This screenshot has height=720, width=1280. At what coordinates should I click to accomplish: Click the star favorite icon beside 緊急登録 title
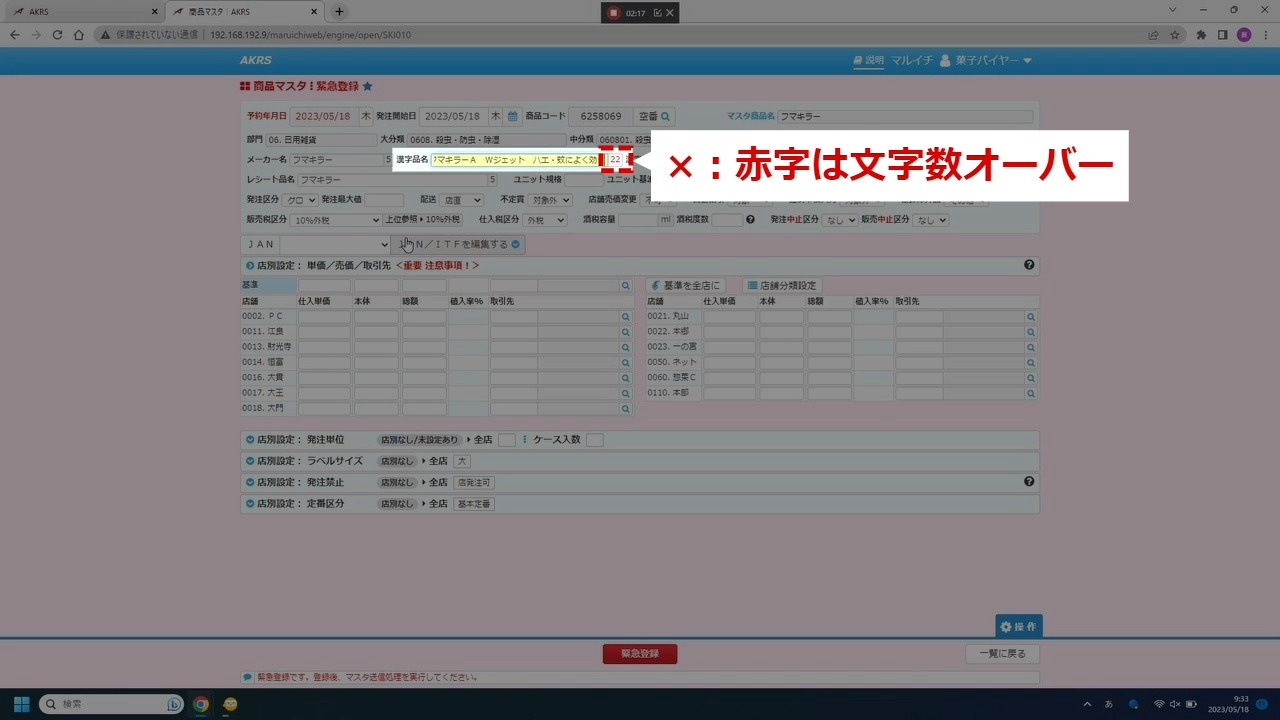[x=367, y=87]
